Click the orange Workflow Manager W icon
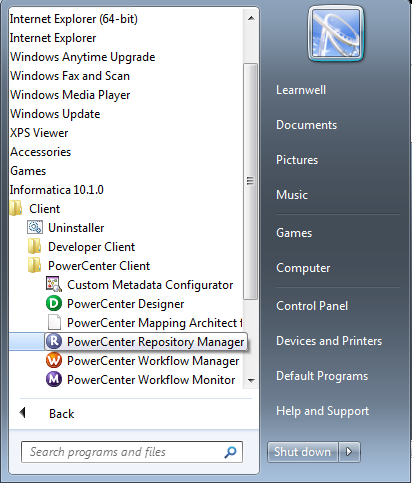Image resolution: width=412 pixels, height=483 pixels. (x=54, y=360)
